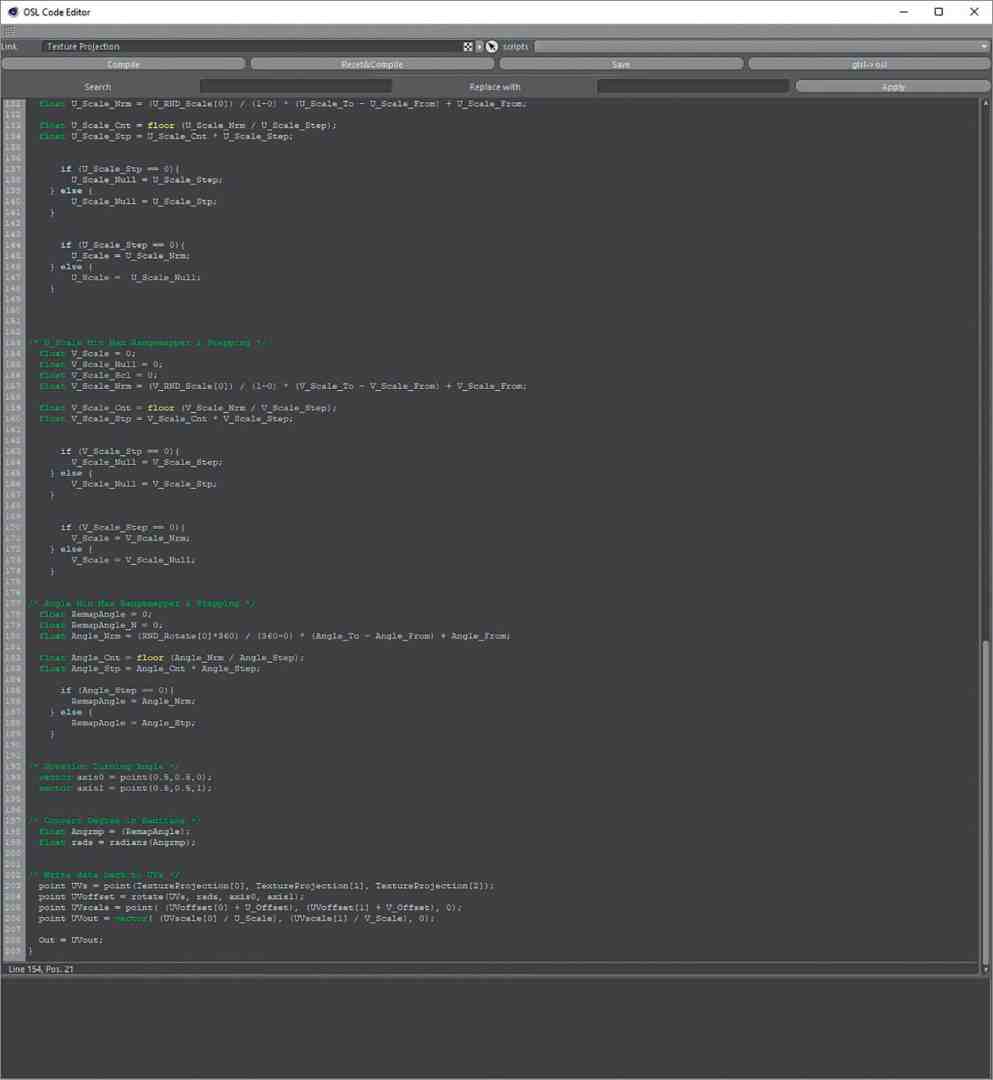
Task: Click inside the Search text field
Action: click(x=295, y=86)
